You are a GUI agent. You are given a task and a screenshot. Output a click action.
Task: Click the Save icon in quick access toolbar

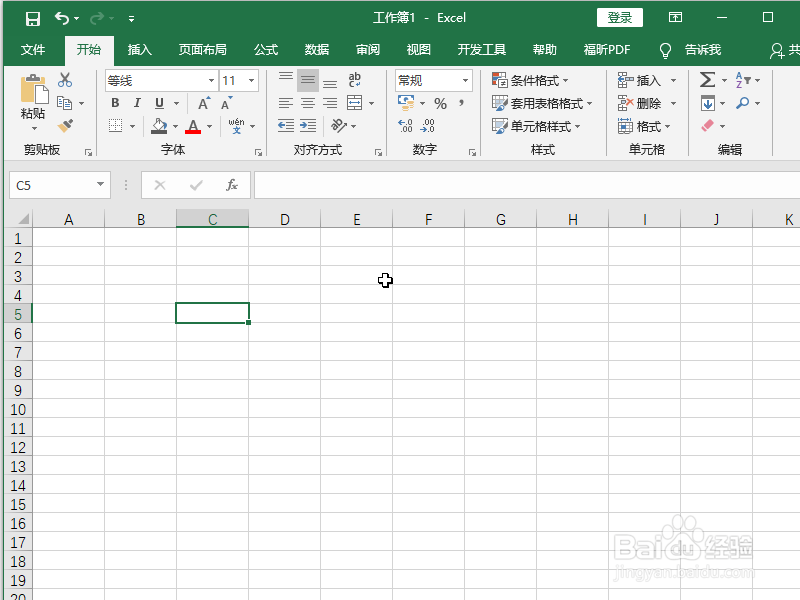pos(33,19)
